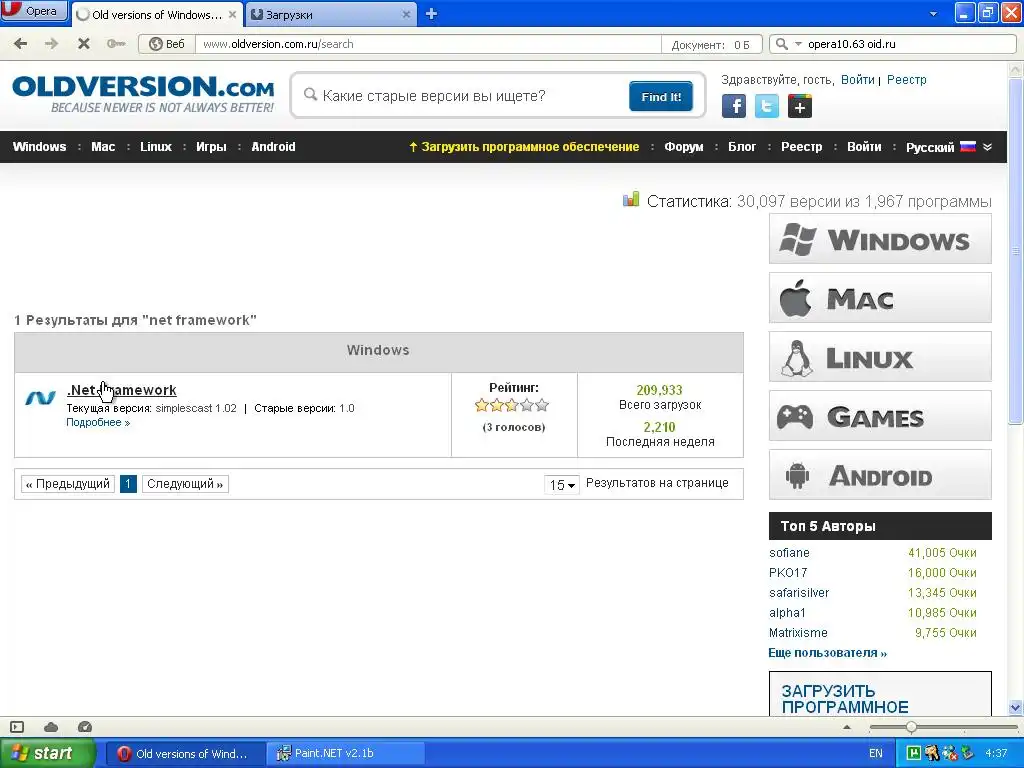Open the Windows nav menu item
Viewport: 1024px width, 768px height.
click(x=39, y=147)
